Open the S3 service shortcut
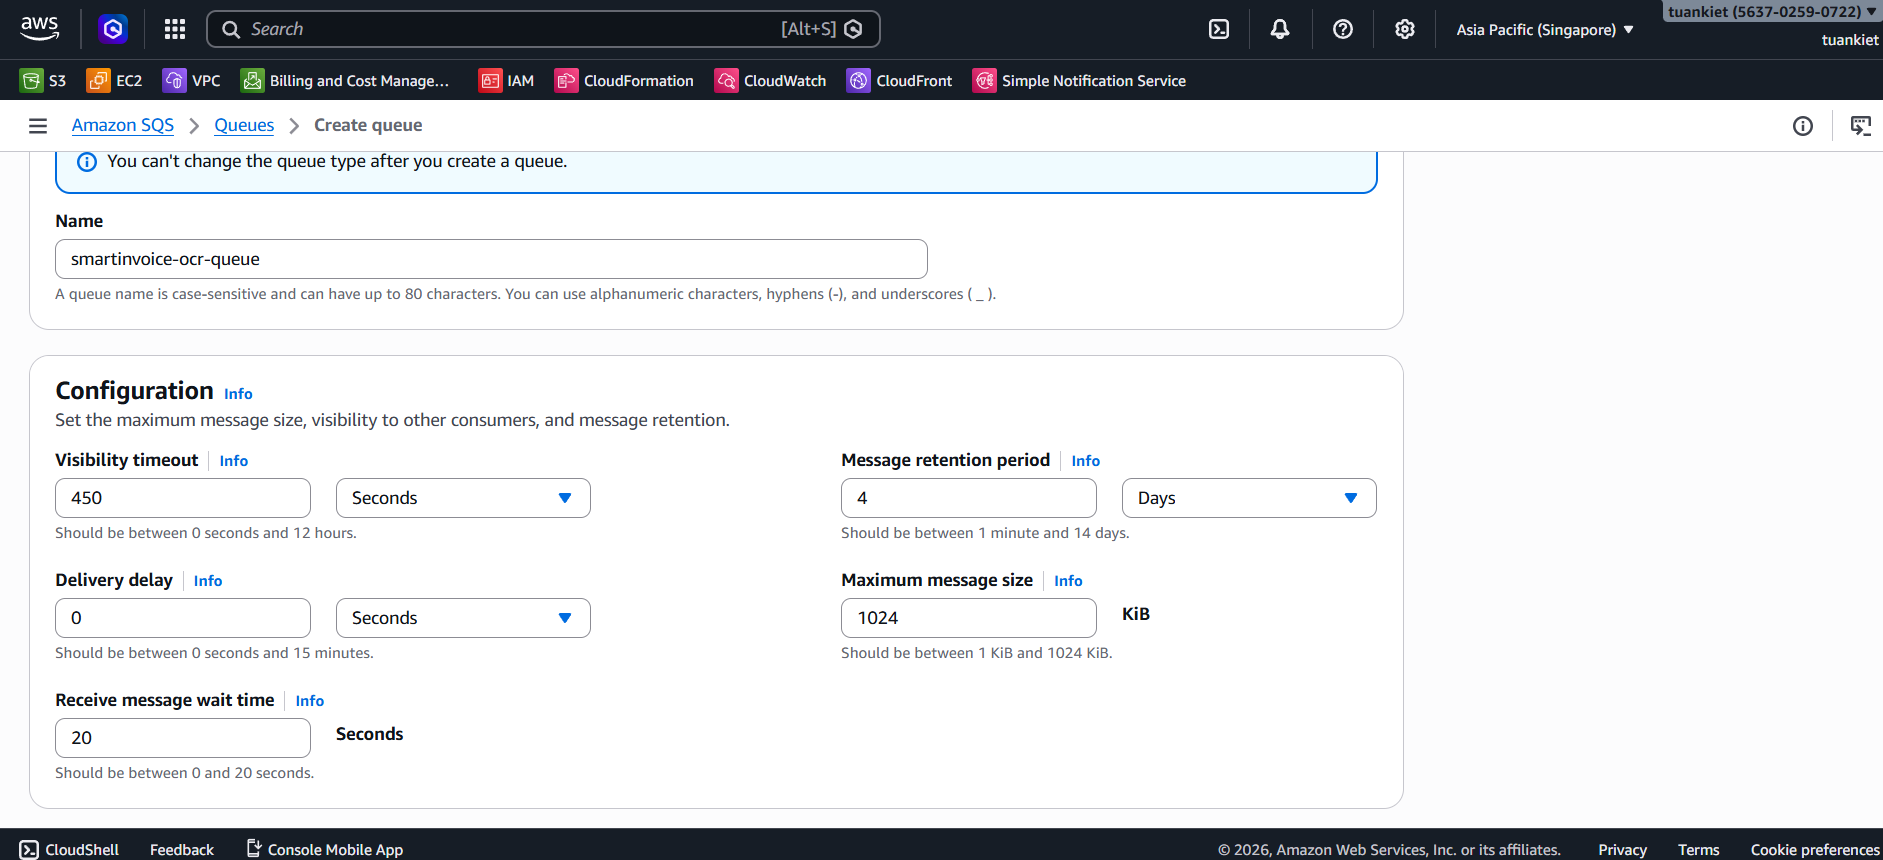Viewport: 1883px width, 860px height. tap(43, 81)
